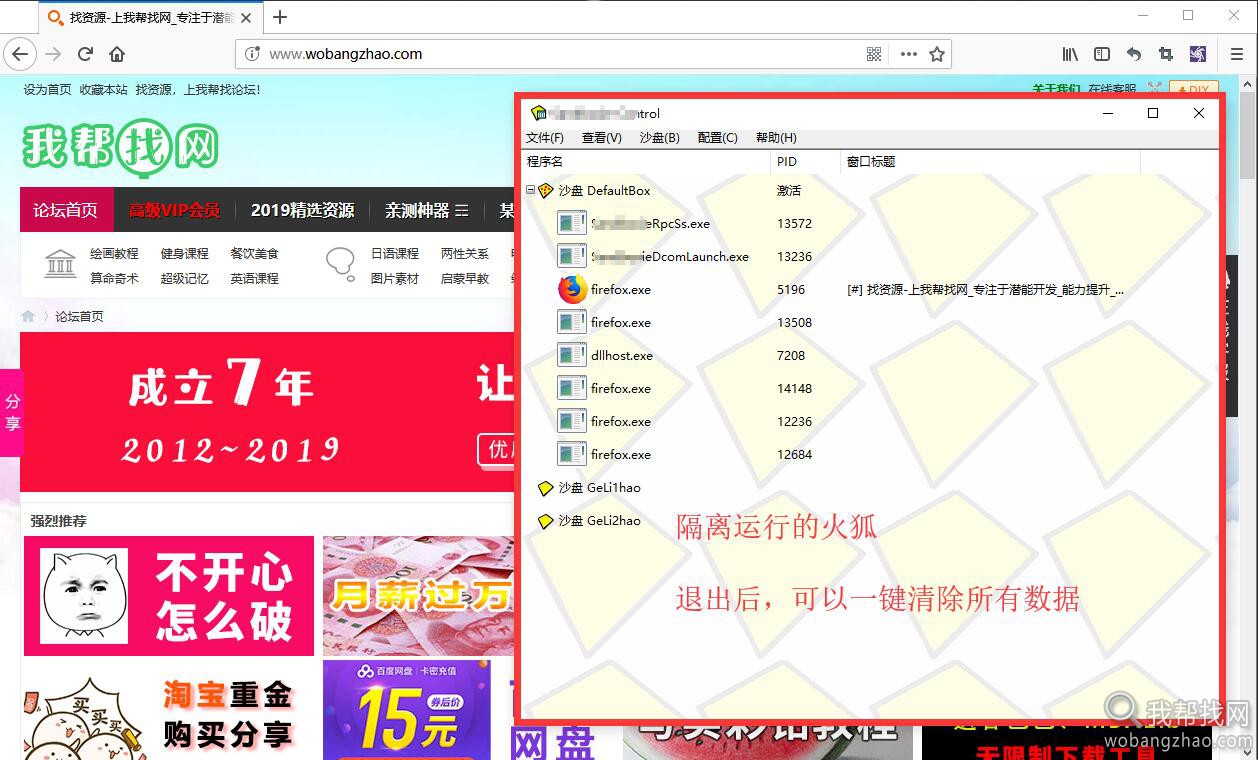Open page actions three-dot menu
Image resolution: width=1258 pixels, height=760 pixels.
point(908,54)
